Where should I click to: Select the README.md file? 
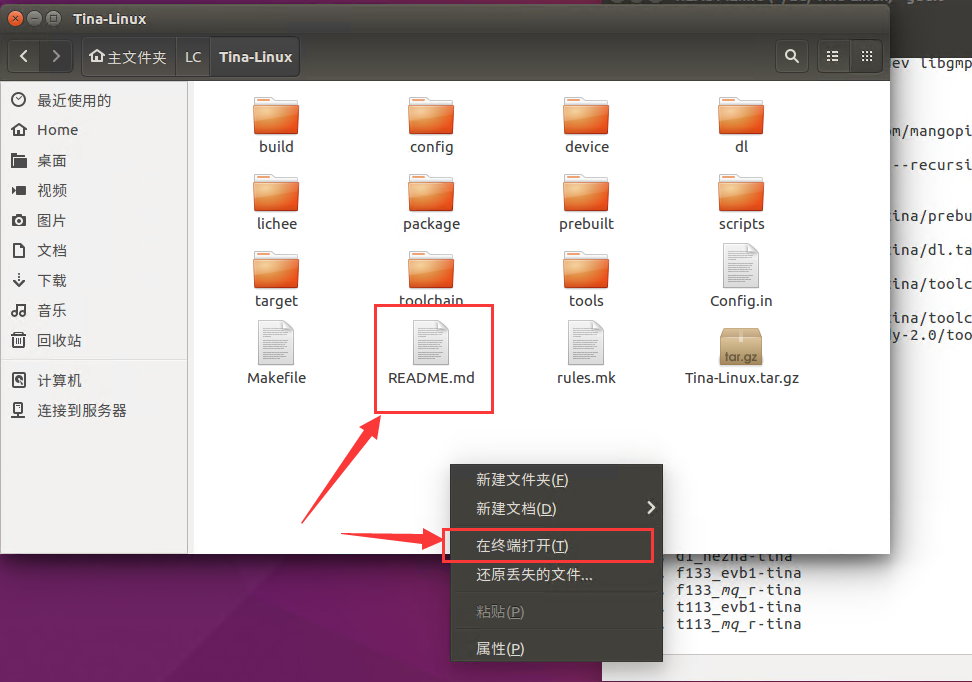[431, 353]
